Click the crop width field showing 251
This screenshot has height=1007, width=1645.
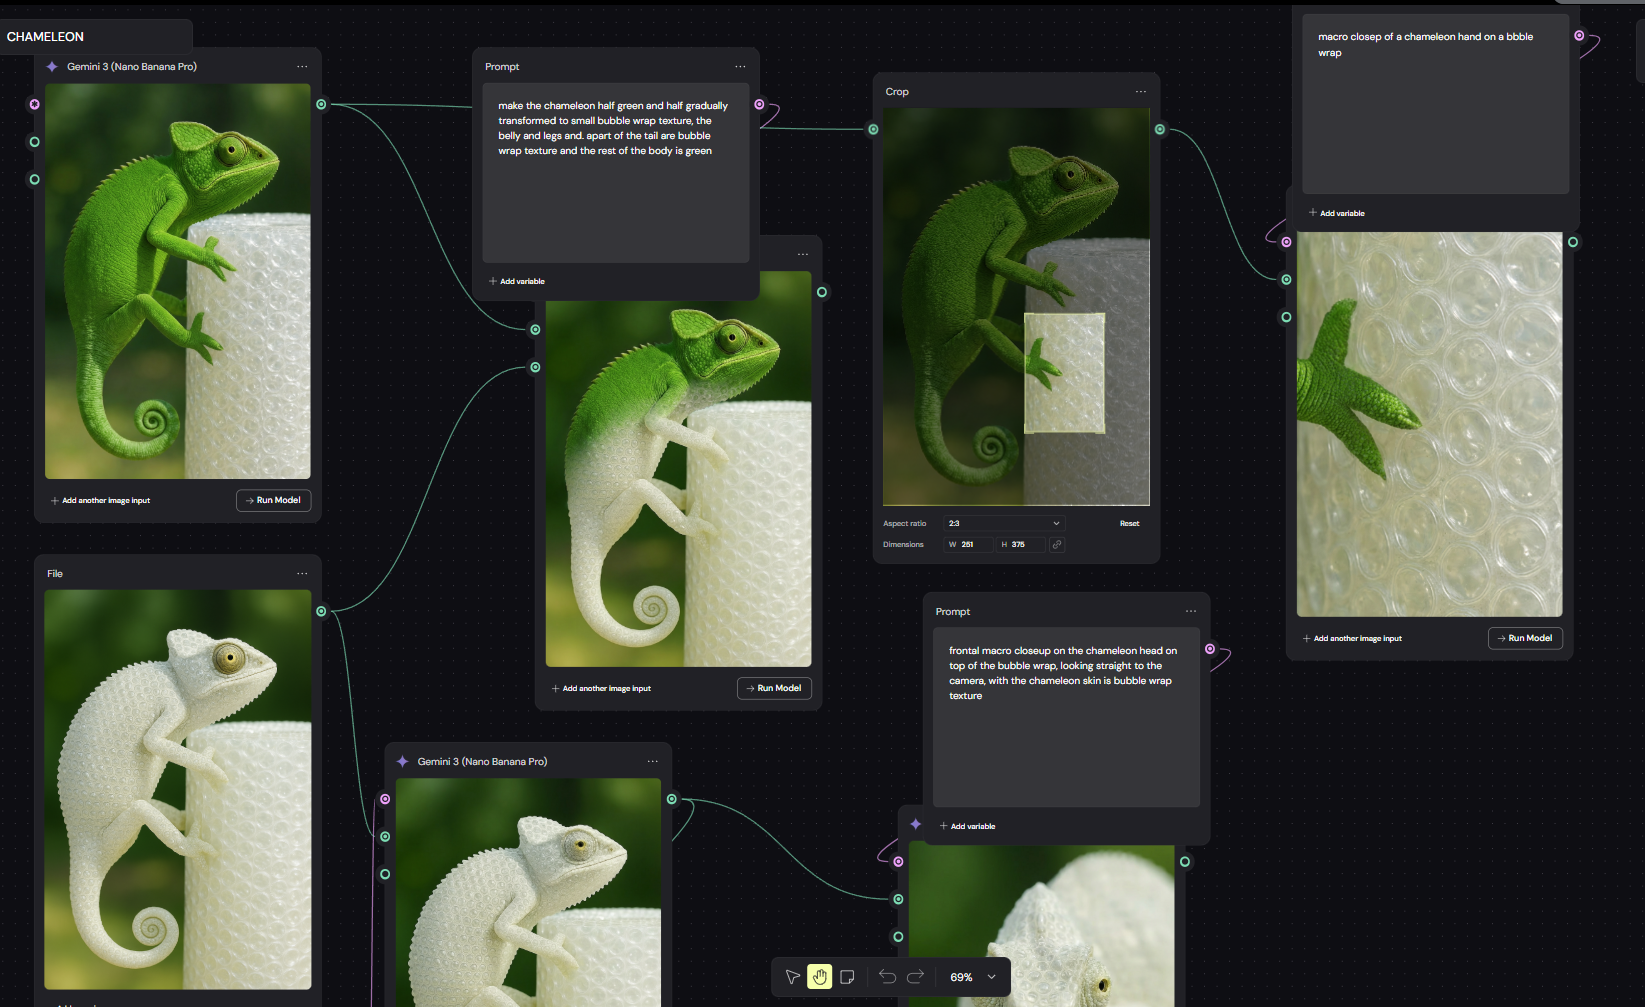[x=969, y=544]
